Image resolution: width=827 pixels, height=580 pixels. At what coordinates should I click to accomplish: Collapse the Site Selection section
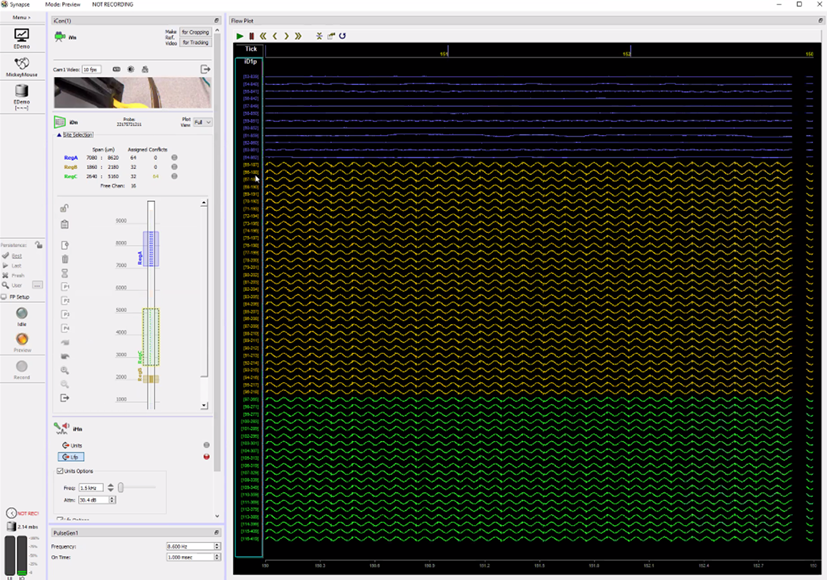57,134
